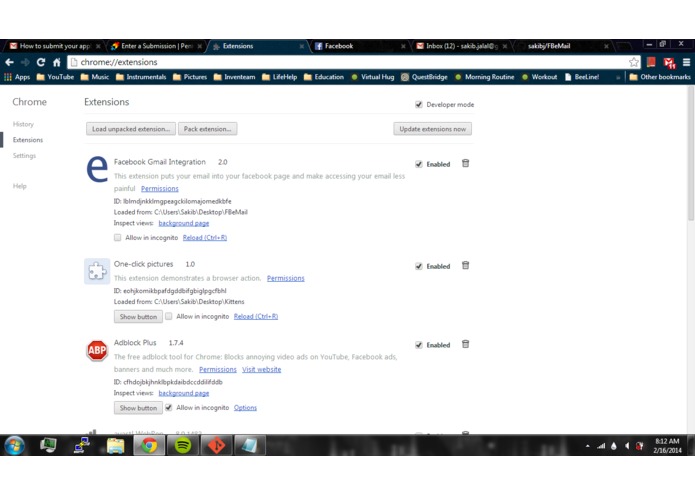Open background page link for Facebook Gmail Integration
Viewport: 695px width, 494px height.
point(184,223)
